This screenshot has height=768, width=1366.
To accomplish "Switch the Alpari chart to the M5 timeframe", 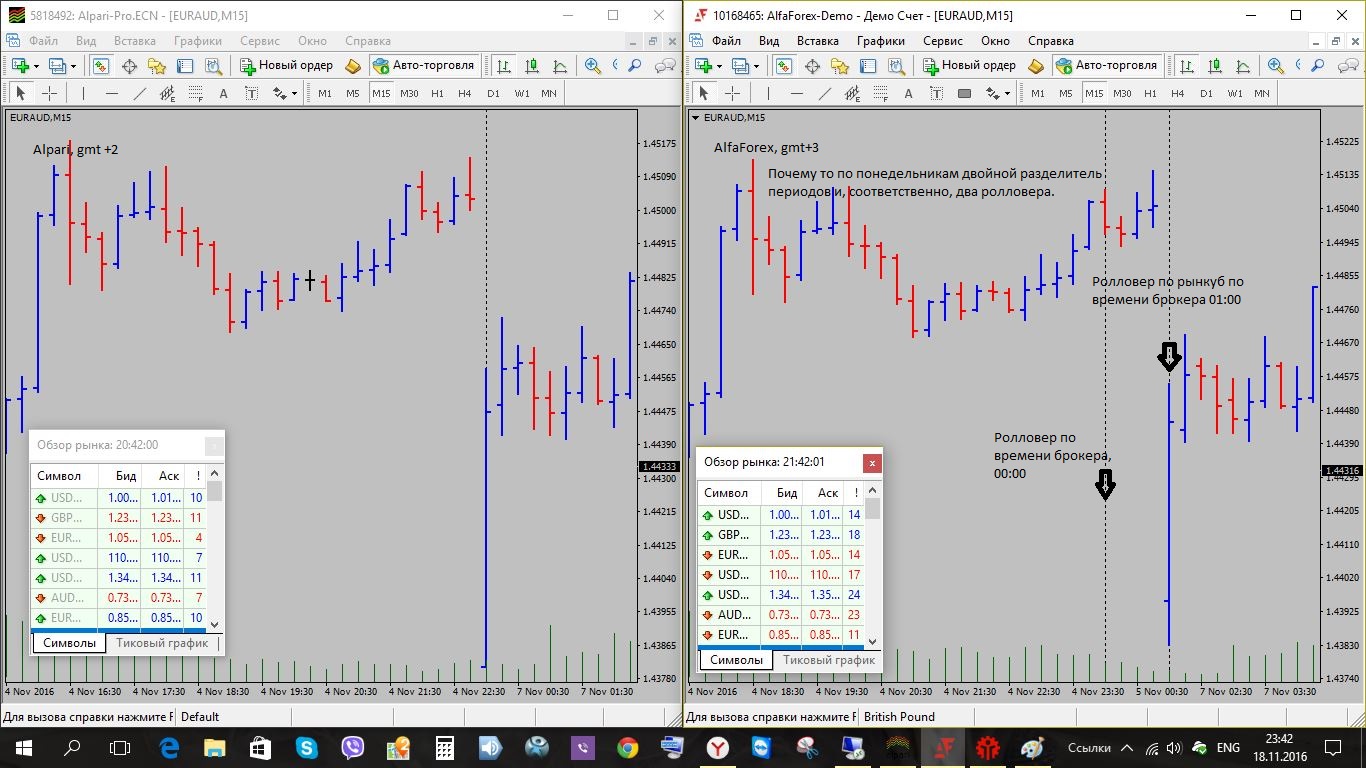I will click(353, 93).
